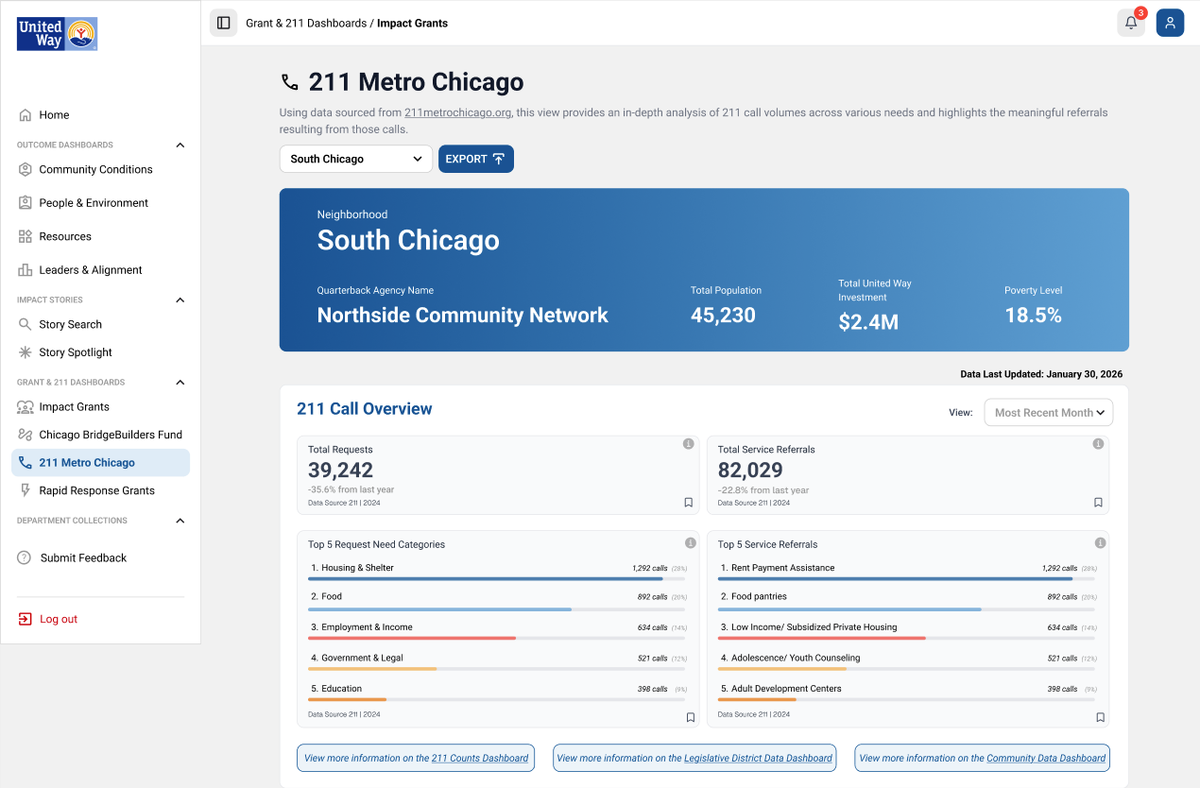Click the Impact Grants people icon
This screenshot has width=1200, height=788.
click(25, 407)
